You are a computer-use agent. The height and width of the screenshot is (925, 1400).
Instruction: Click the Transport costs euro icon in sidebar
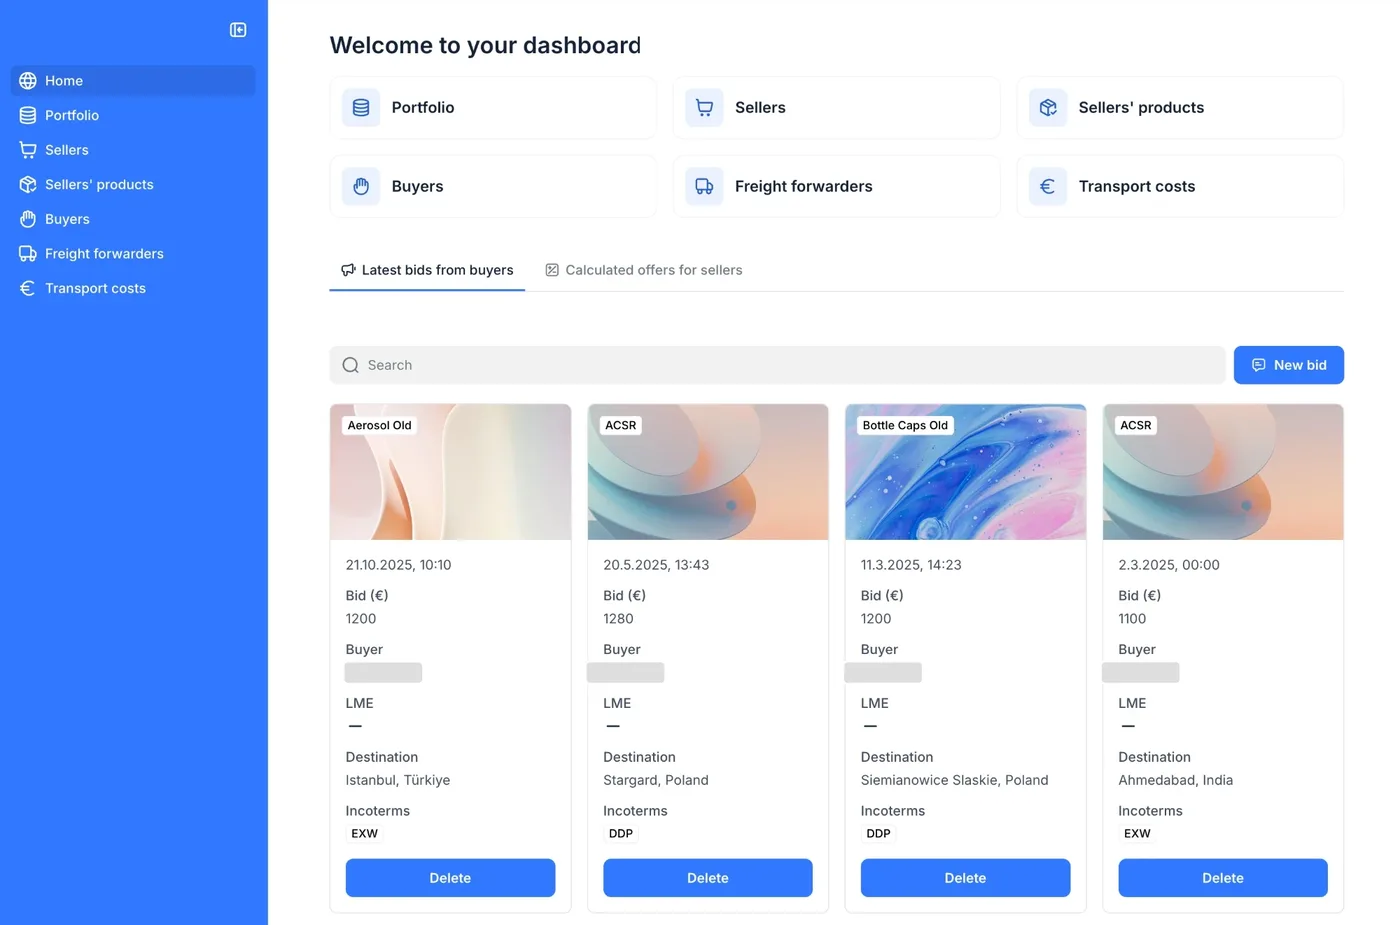pos(28,288)
